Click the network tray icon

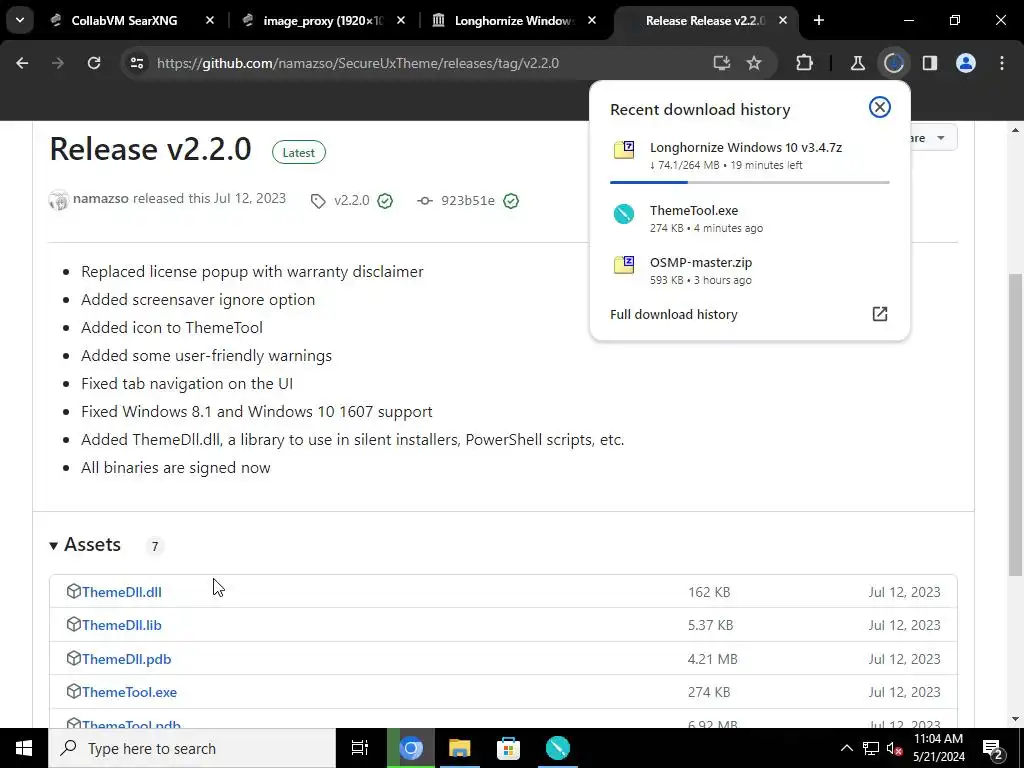click(871, 749)
